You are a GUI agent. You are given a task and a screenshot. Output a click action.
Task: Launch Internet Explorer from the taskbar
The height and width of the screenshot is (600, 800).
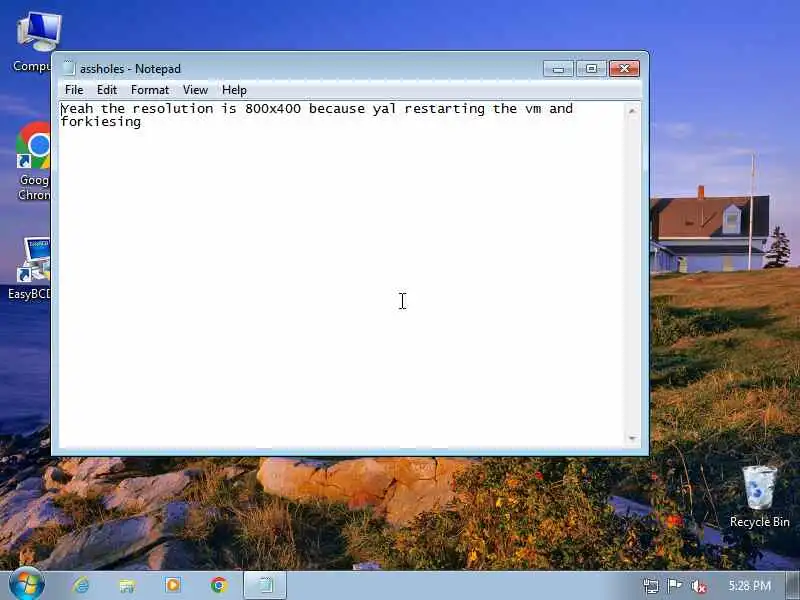tap(81, 585)
